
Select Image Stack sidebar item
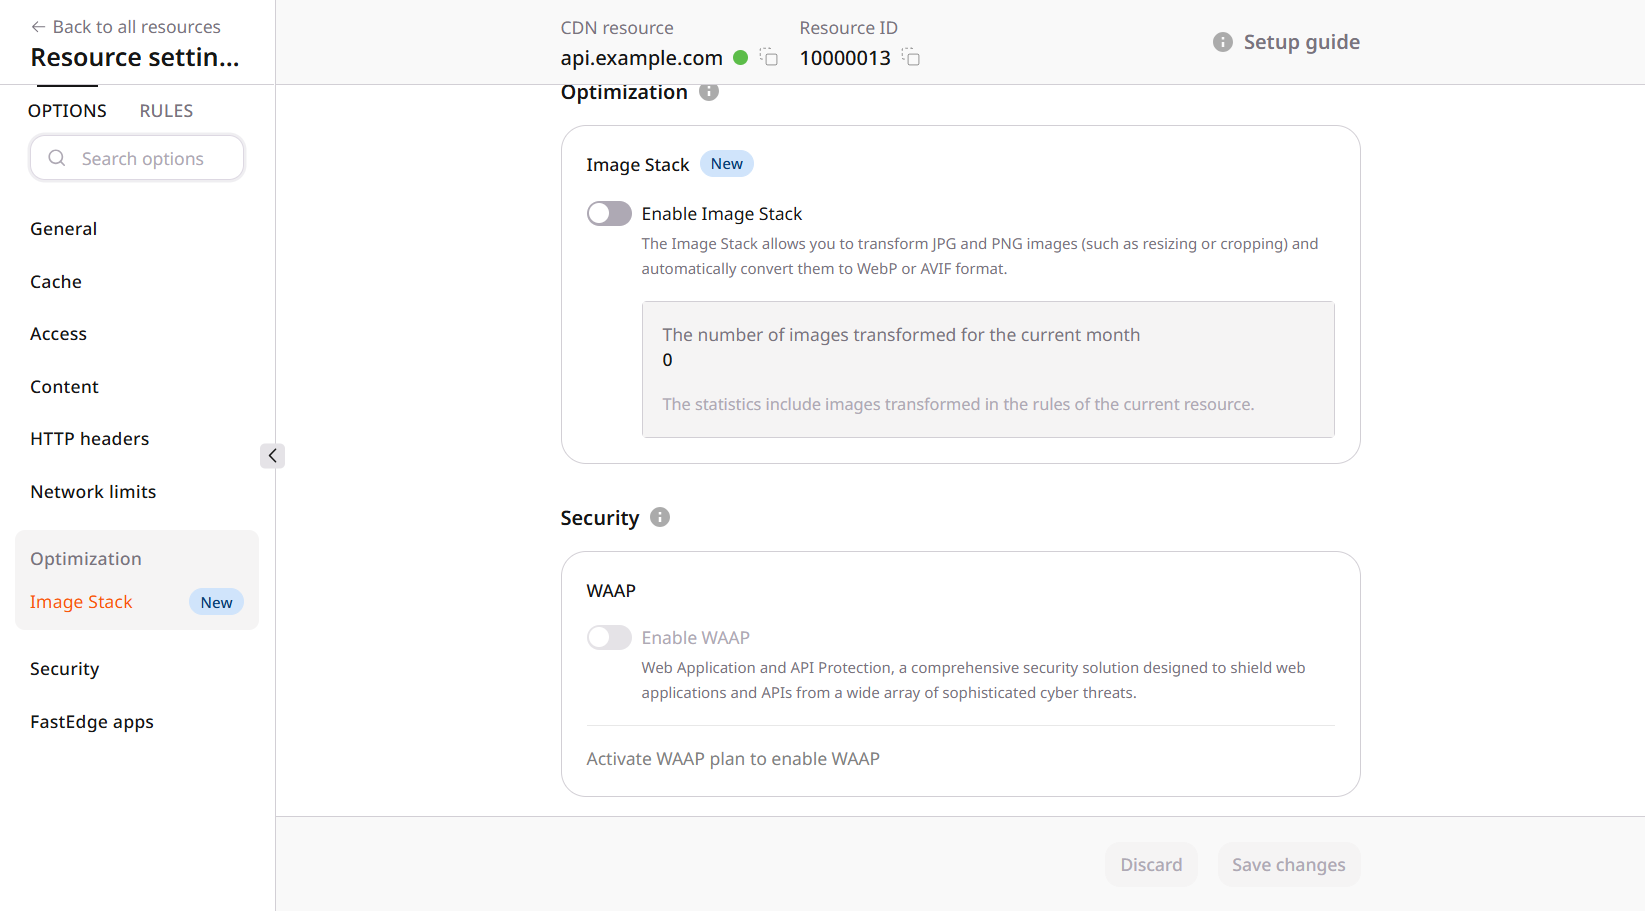click(81, 602)
